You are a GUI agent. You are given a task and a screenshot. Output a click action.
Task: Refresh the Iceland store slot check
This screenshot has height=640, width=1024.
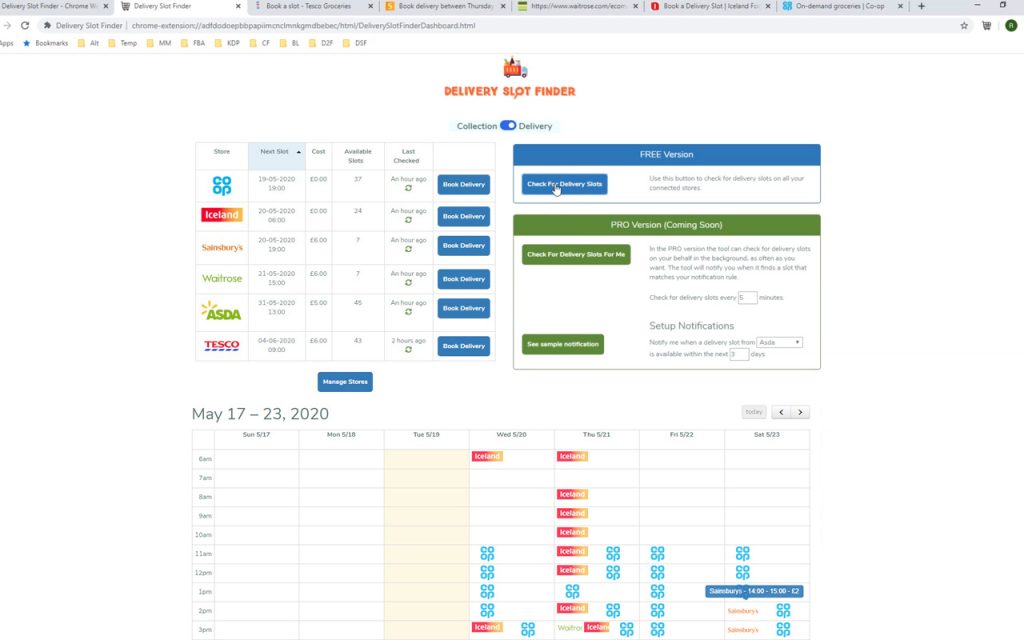tap(408, 220)
